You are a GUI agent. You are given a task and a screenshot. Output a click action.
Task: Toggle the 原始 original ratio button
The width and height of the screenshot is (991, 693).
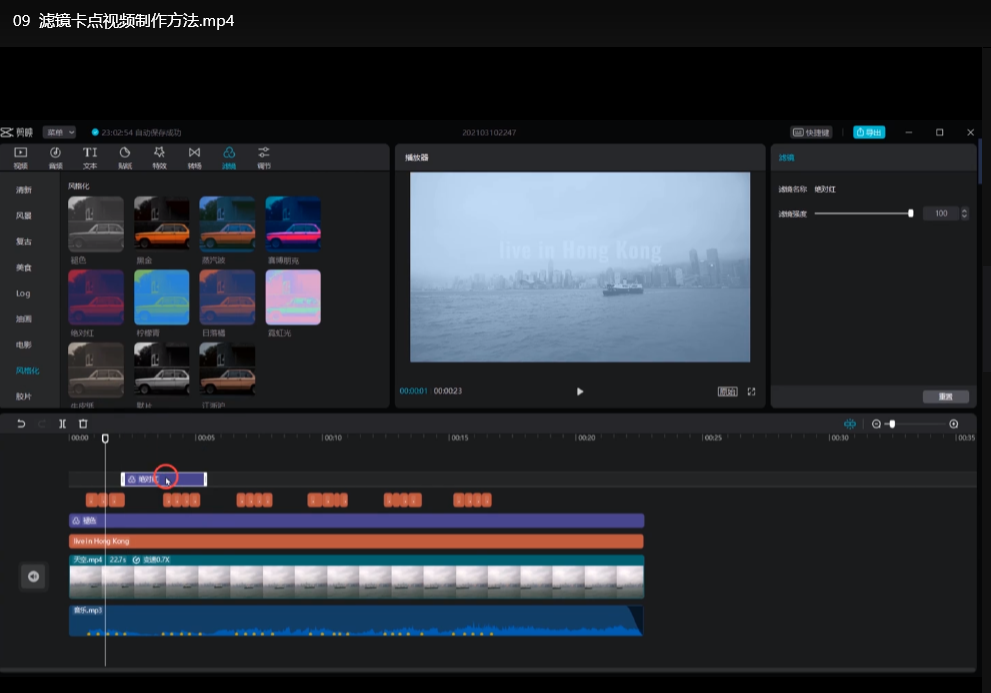click(727, 391)
